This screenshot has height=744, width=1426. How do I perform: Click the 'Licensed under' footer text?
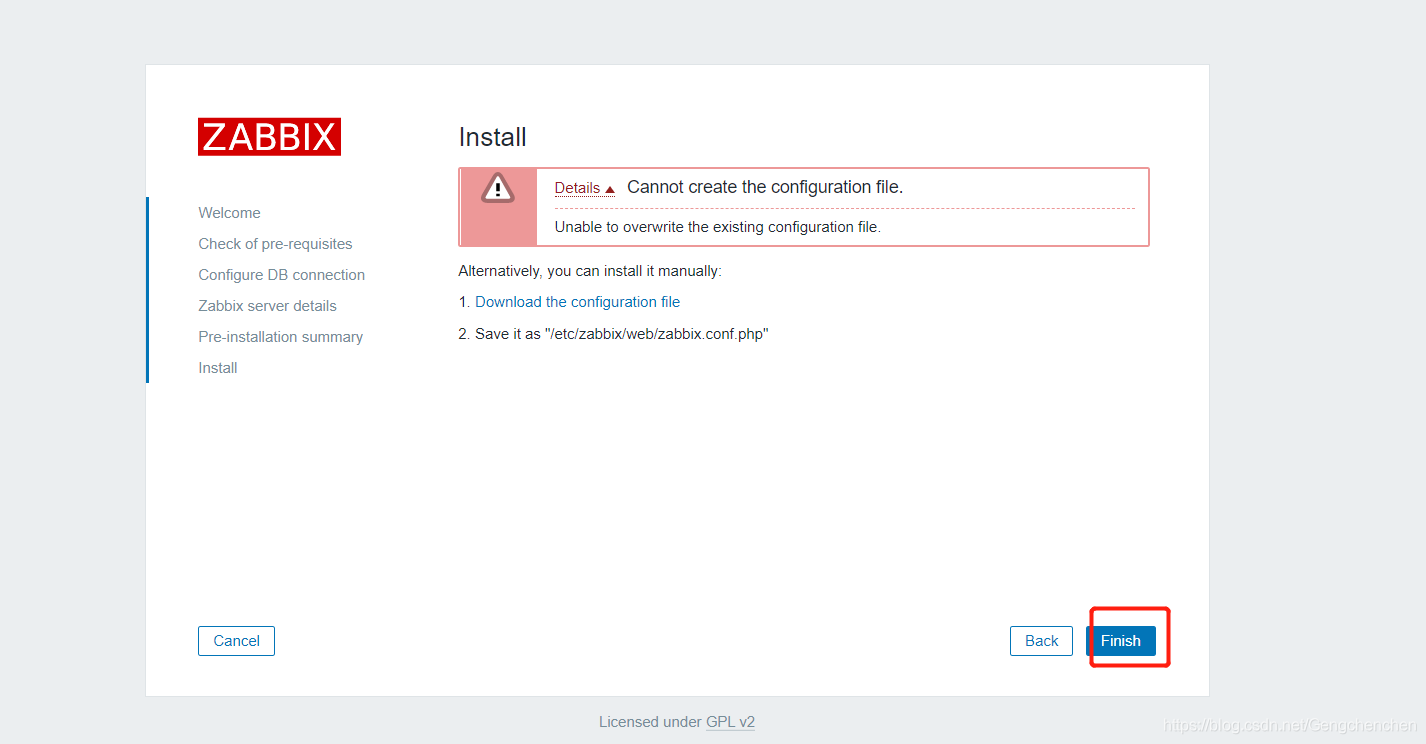click(650, 722)
